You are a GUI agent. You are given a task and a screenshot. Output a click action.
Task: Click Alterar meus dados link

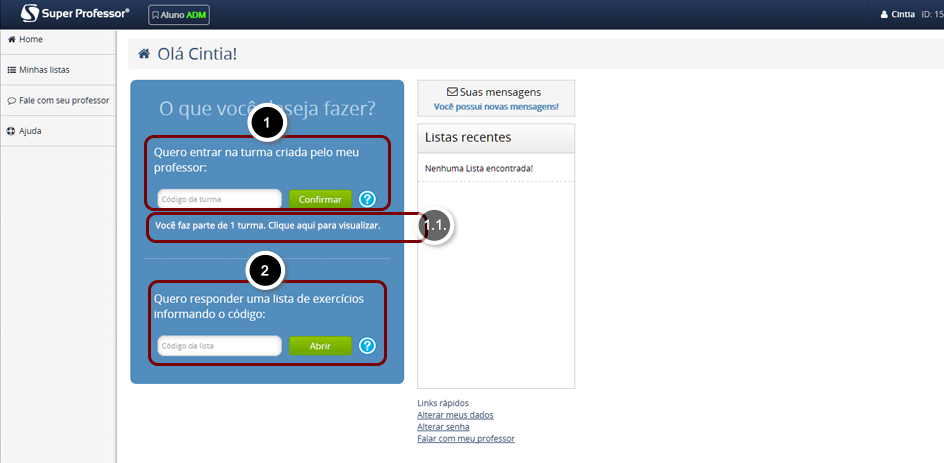coord(455,415)
